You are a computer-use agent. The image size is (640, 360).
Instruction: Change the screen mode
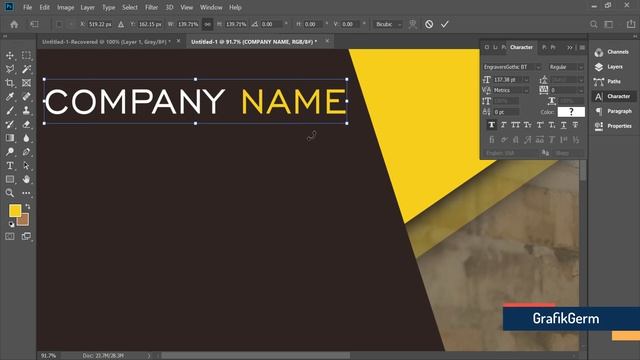click(26, 236)
